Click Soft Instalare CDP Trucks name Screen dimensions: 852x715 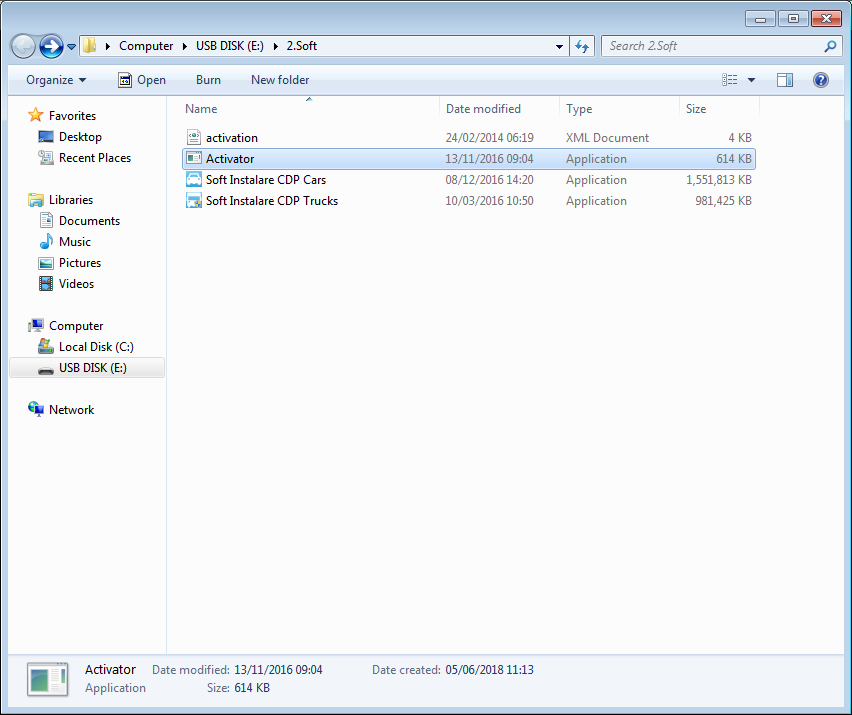pos(272,201)
